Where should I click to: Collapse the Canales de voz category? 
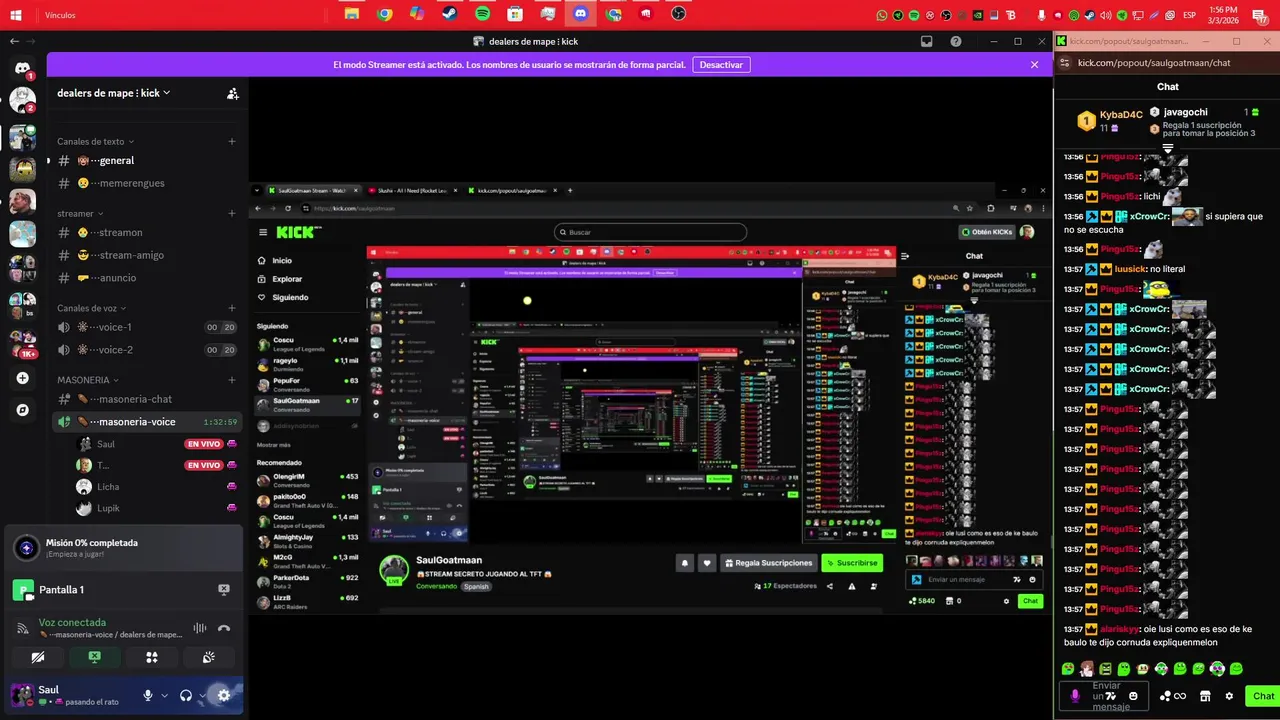pyautogui.click(x=92, y=308)
